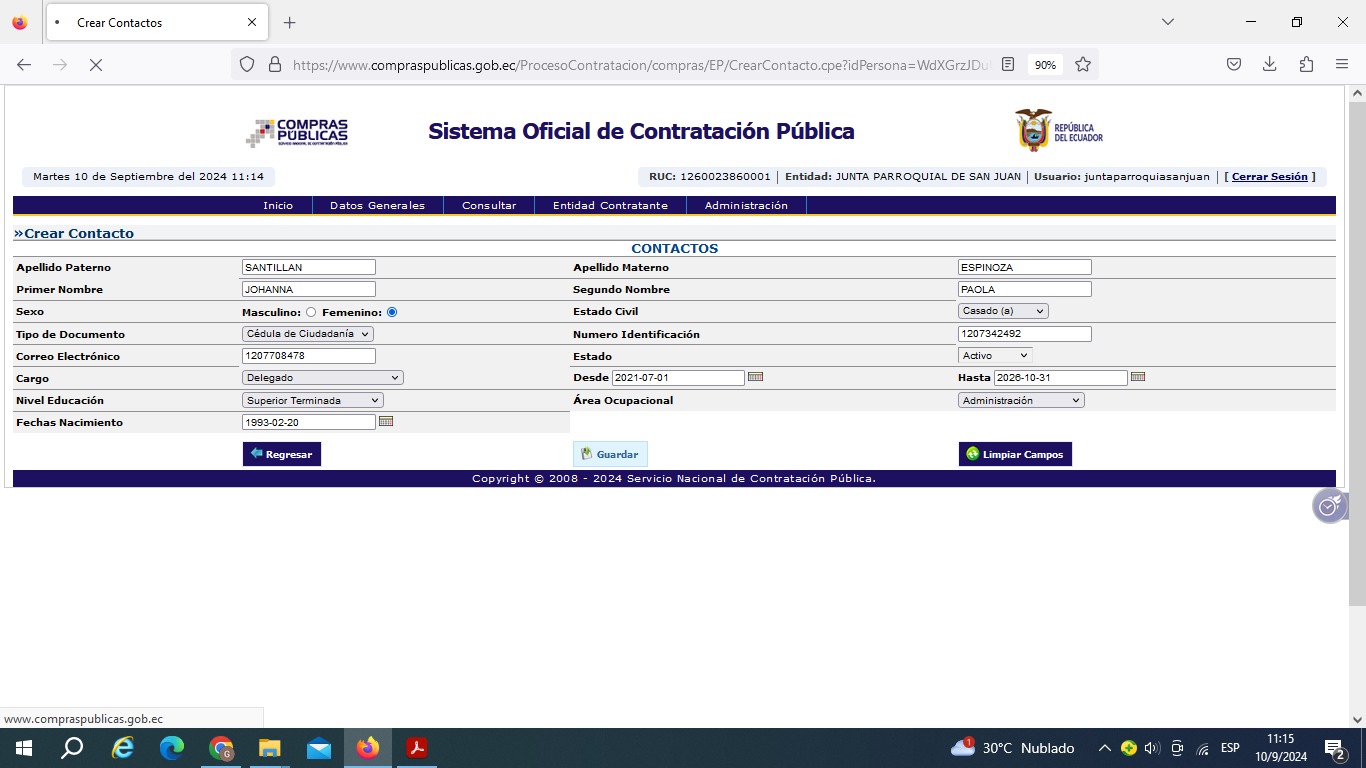Screen dimensions: 1366x768
Task: Open the Datos Generales menu
Action: 377,205
